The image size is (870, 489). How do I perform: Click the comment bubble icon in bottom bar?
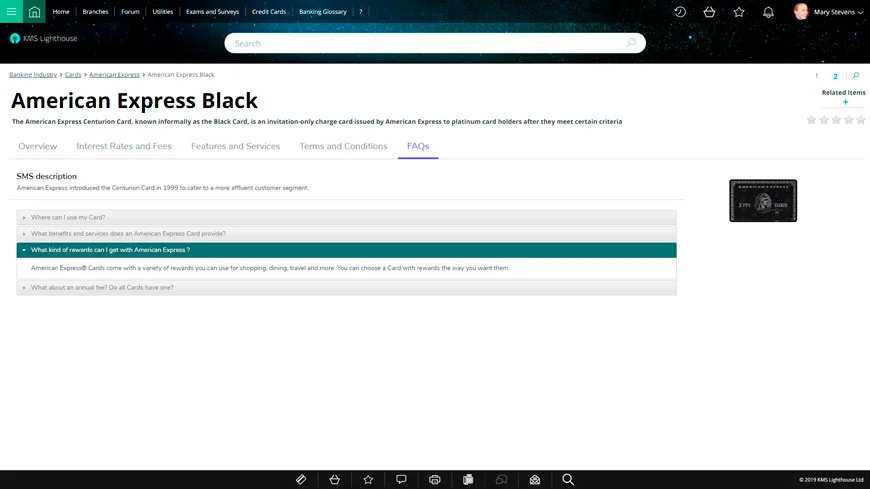coord(401,480)
